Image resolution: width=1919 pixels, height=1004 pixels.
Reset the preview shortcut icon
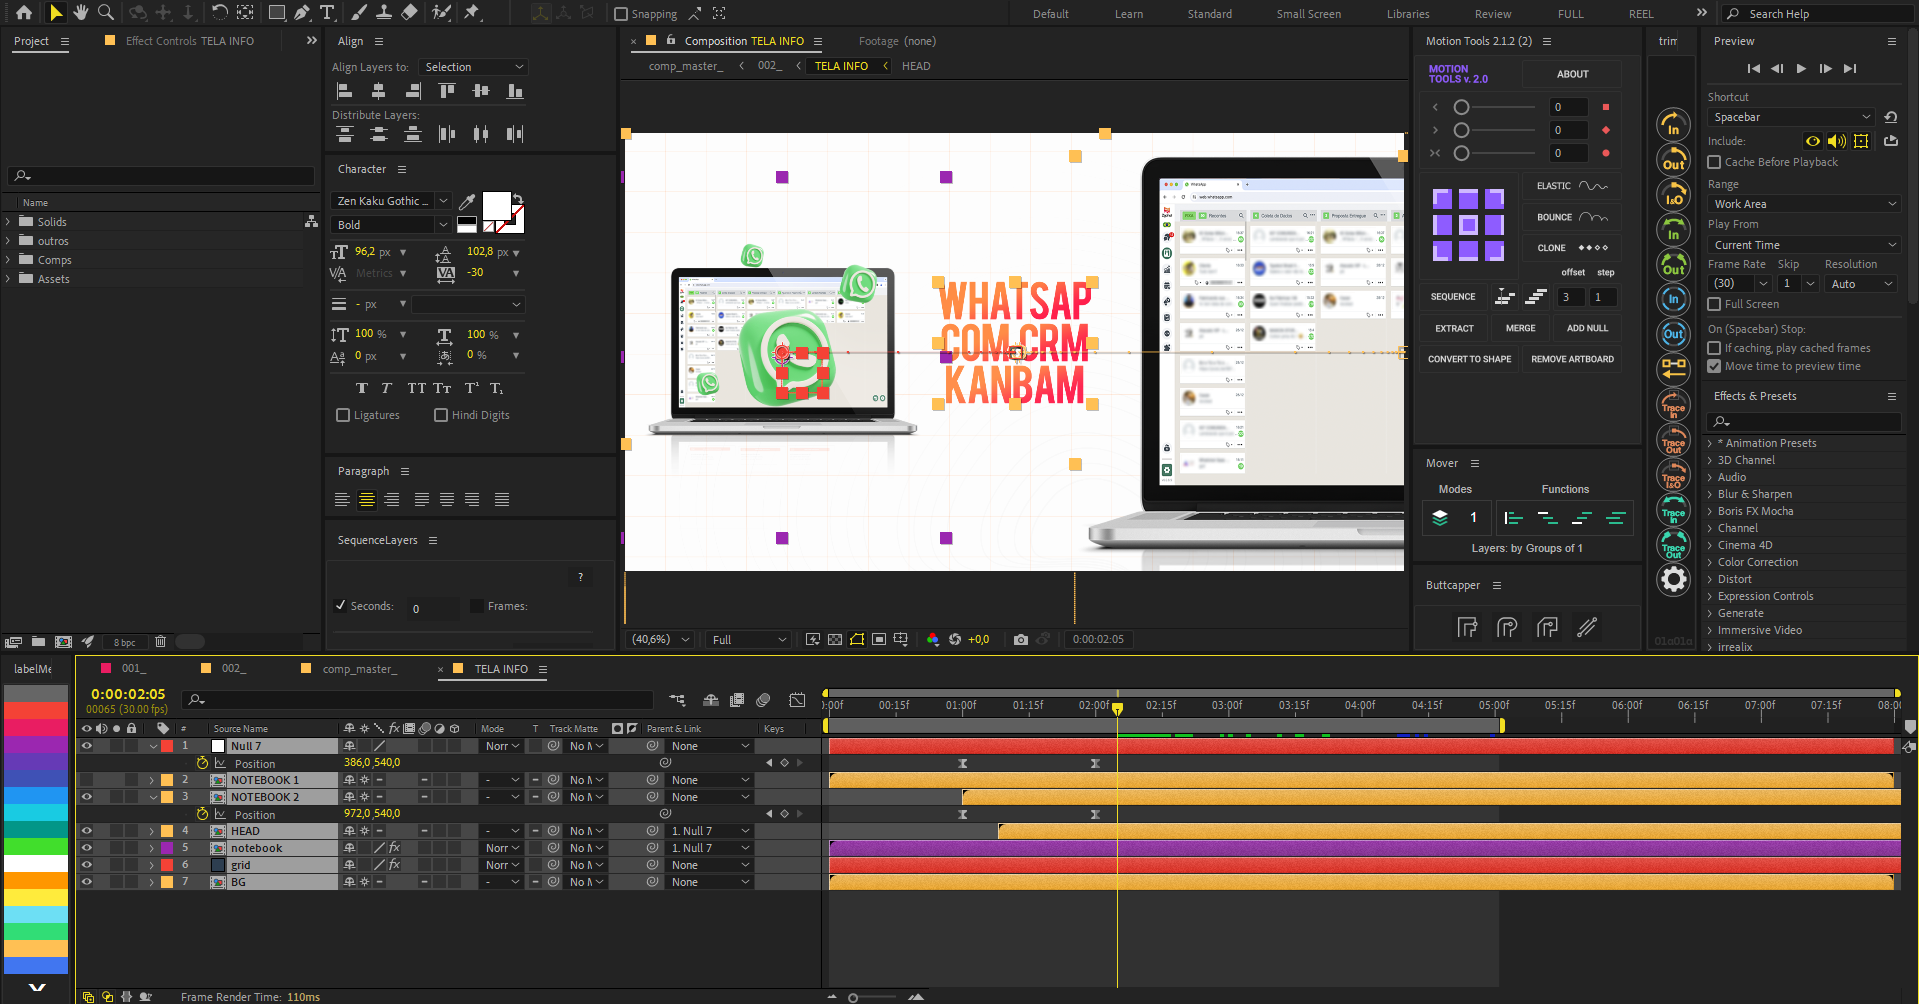[x=1890, y=117]
